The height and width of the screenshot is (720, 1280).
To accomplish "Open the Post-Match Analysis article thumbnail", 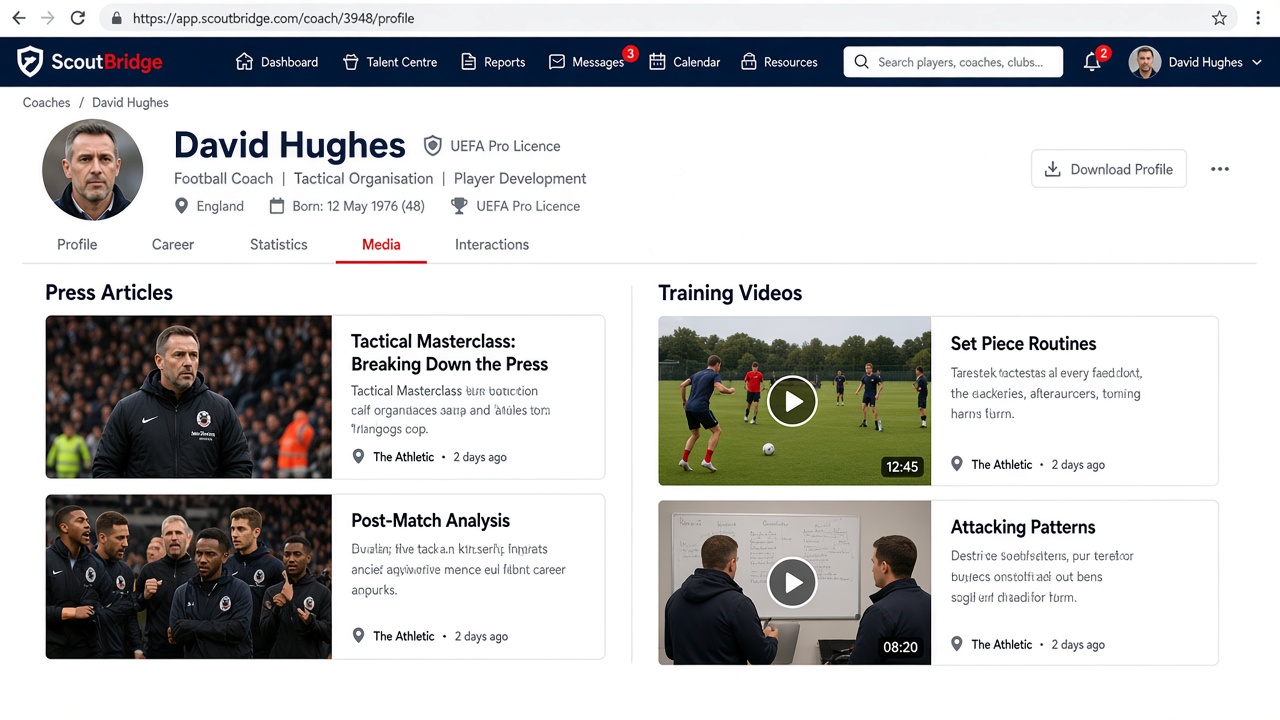I will pos(189,577).
